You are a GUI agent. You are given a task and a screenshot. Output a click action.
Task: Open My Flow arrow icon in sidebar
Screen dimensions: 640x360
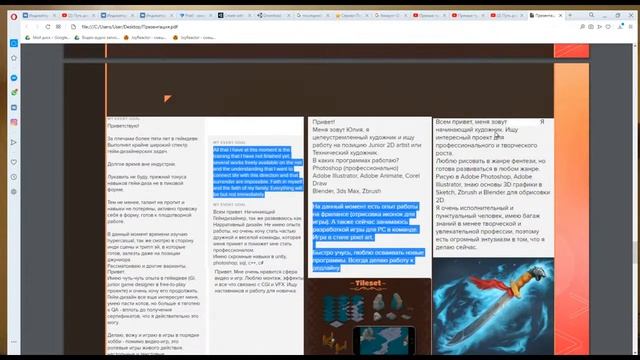[x=14, y=142]
